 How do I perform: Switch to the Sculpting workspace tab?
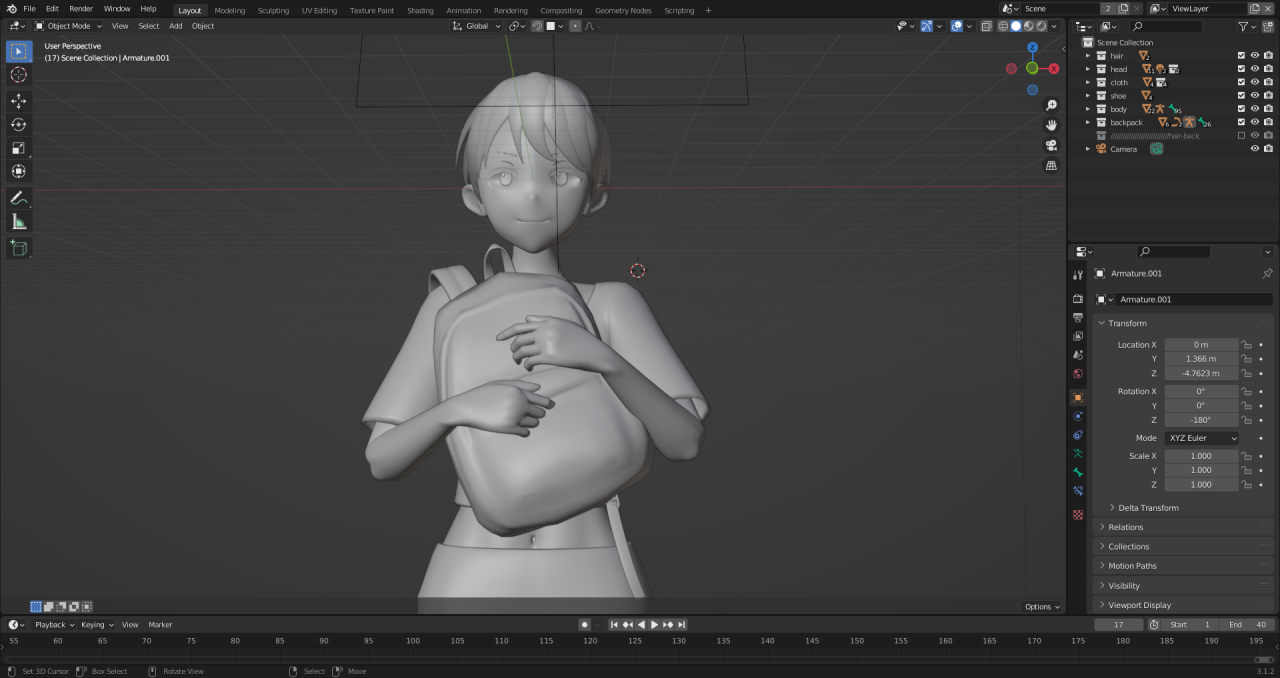pyautogui.click(x=273, y=10)
